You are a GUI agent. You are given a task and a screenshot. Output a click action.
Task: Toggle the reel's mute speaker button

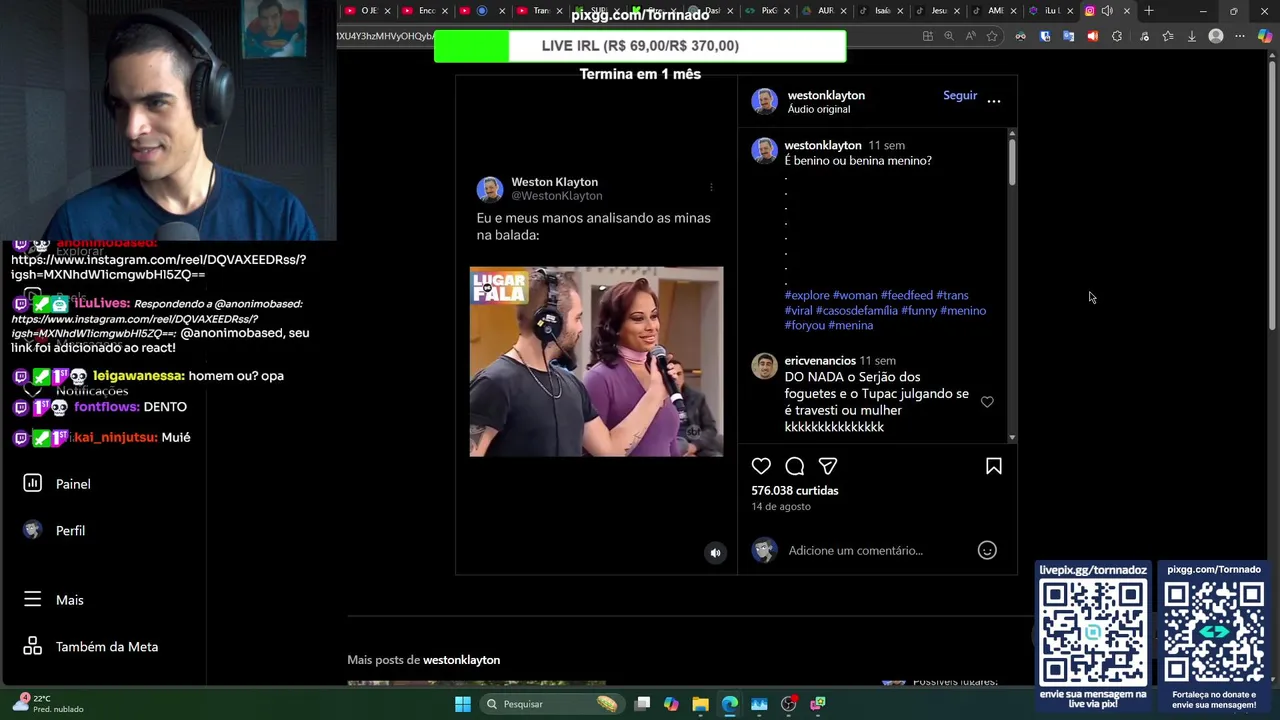point(715,553)
